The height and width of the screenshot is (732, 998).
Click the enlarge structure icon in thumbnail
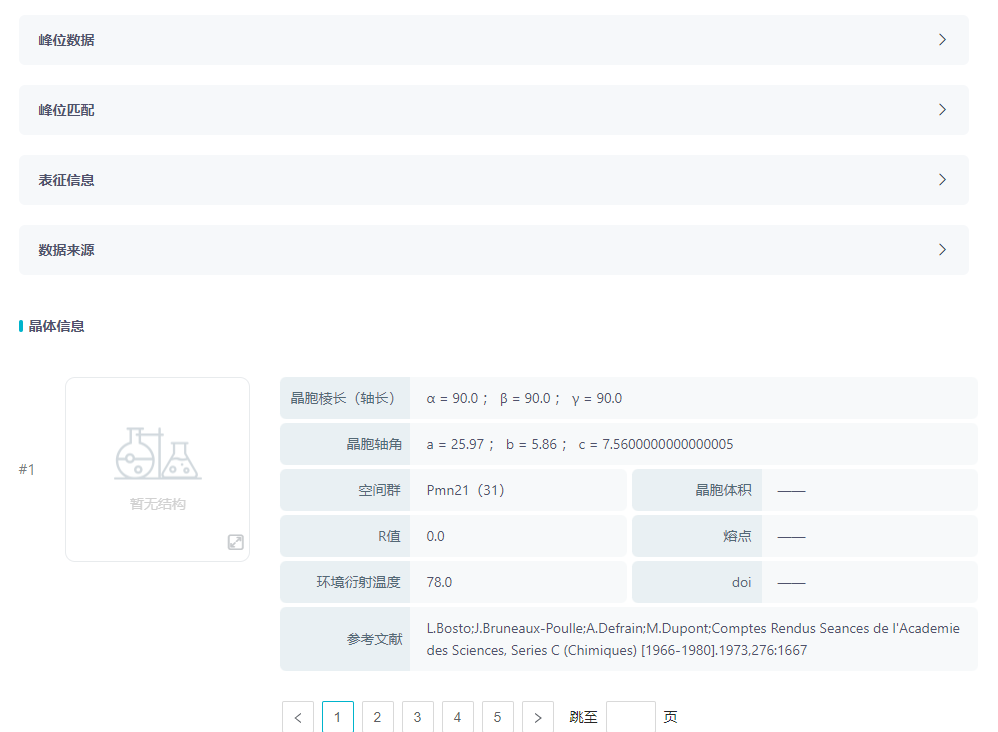click(x=235, y=542)
